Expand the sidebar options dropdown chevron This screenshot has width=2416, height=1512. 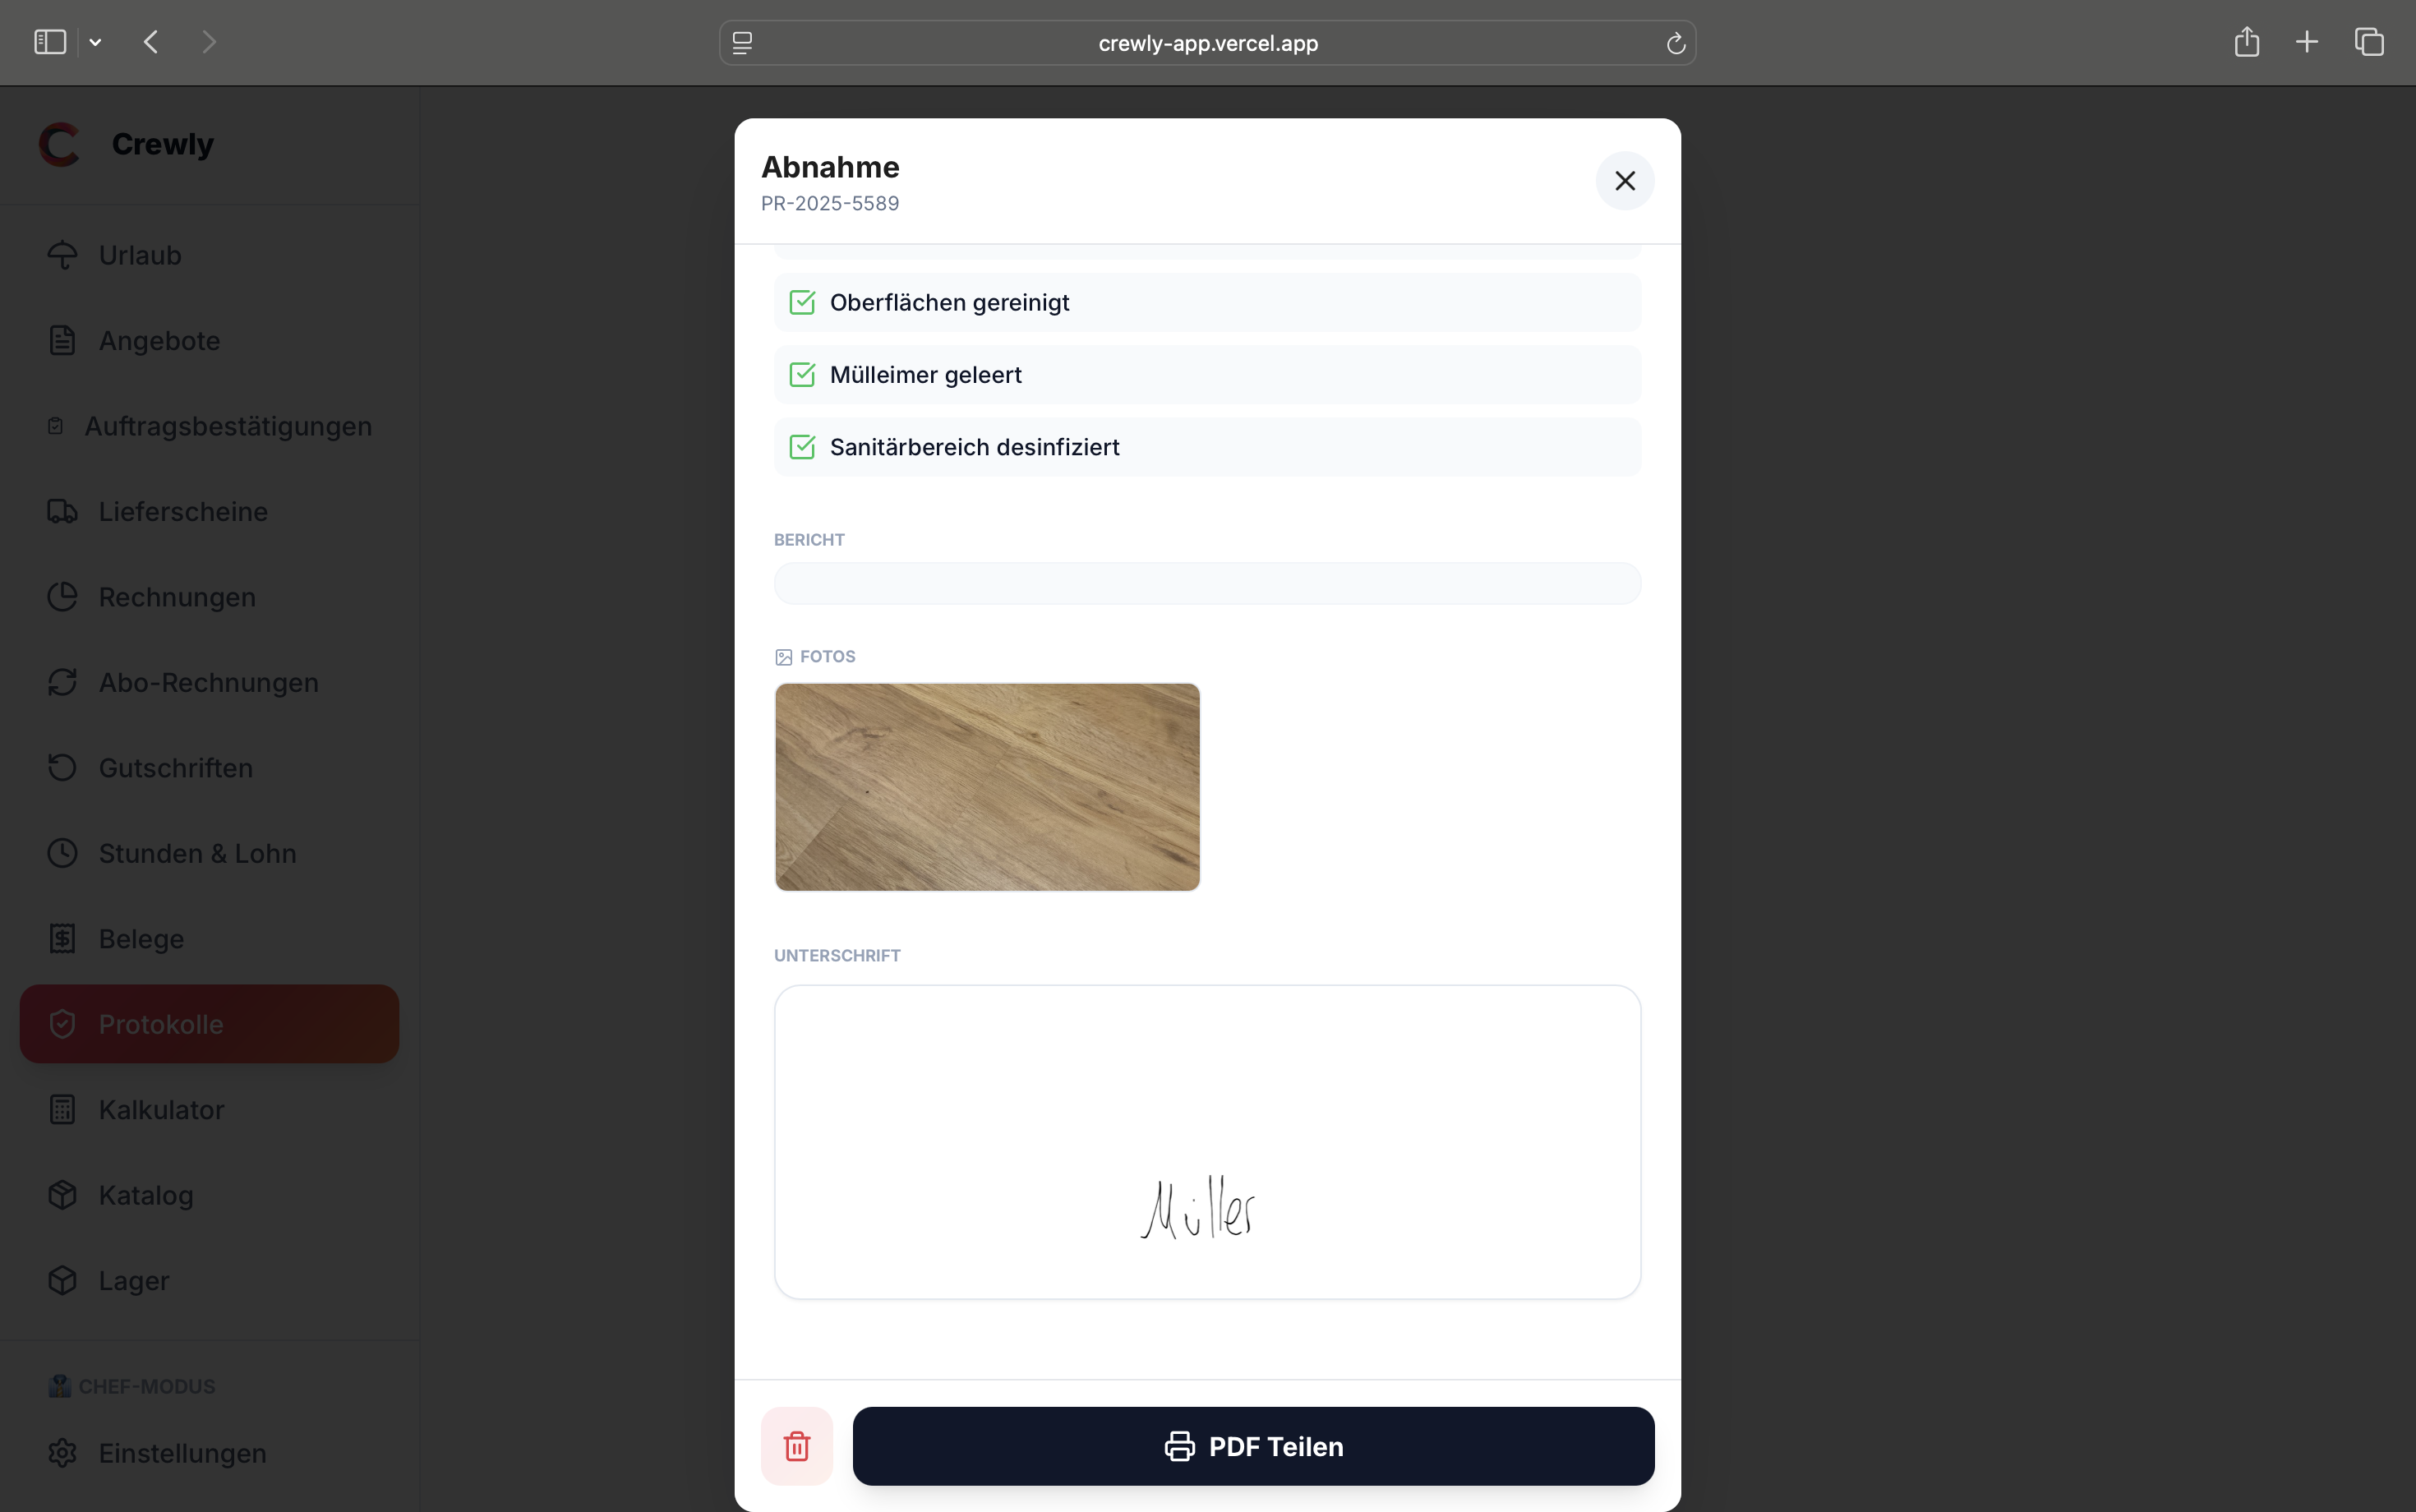[95, 42]
